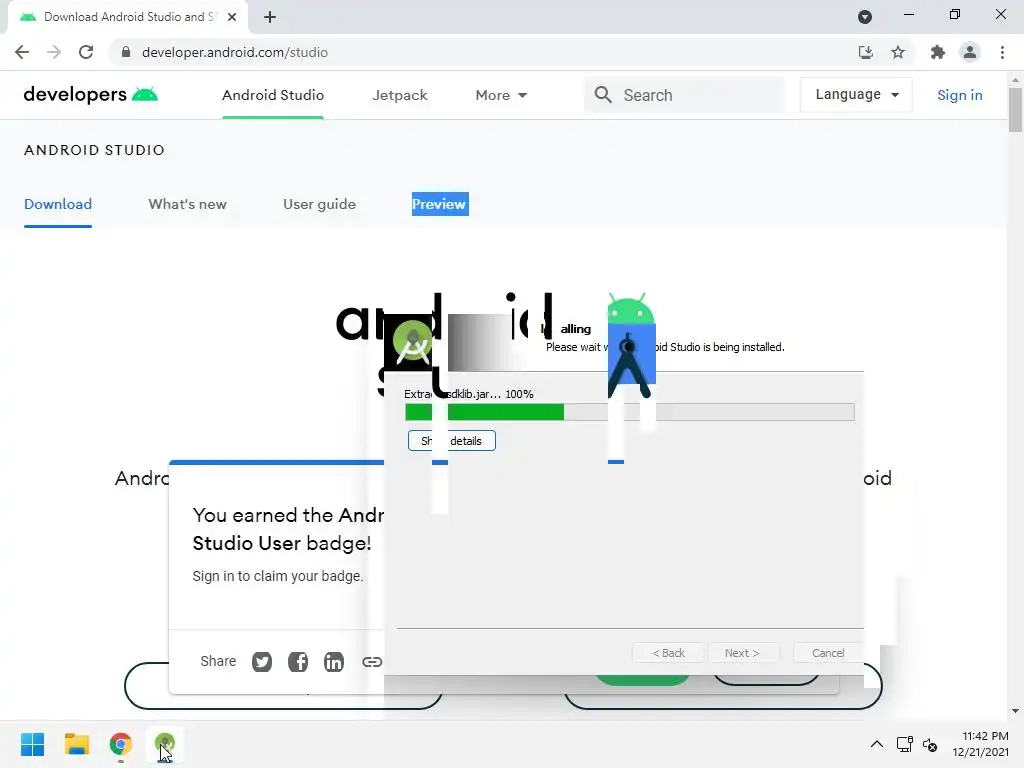Open File Explorer from the taskbar
The width and height of the screenshot is (1024, 768).
(76, 744)
